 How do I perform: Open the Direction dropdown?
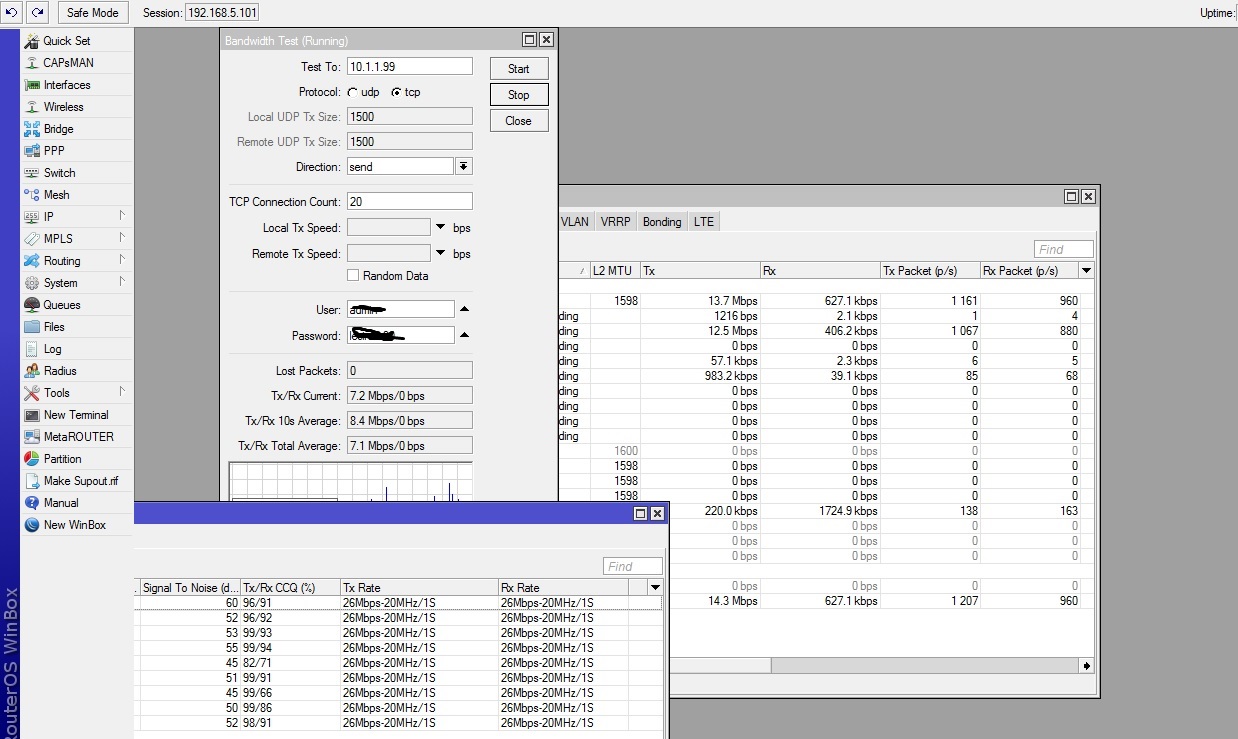(x=464, y=167)
